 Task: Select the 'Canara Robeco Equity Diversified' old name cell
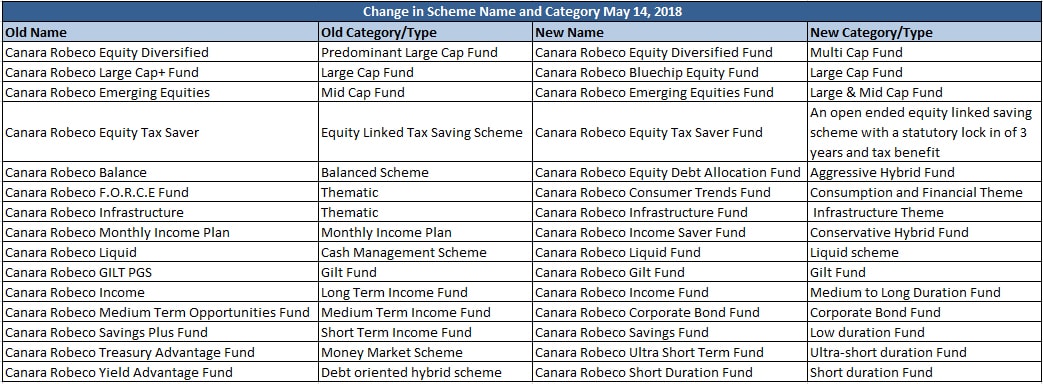click(160, 52)
